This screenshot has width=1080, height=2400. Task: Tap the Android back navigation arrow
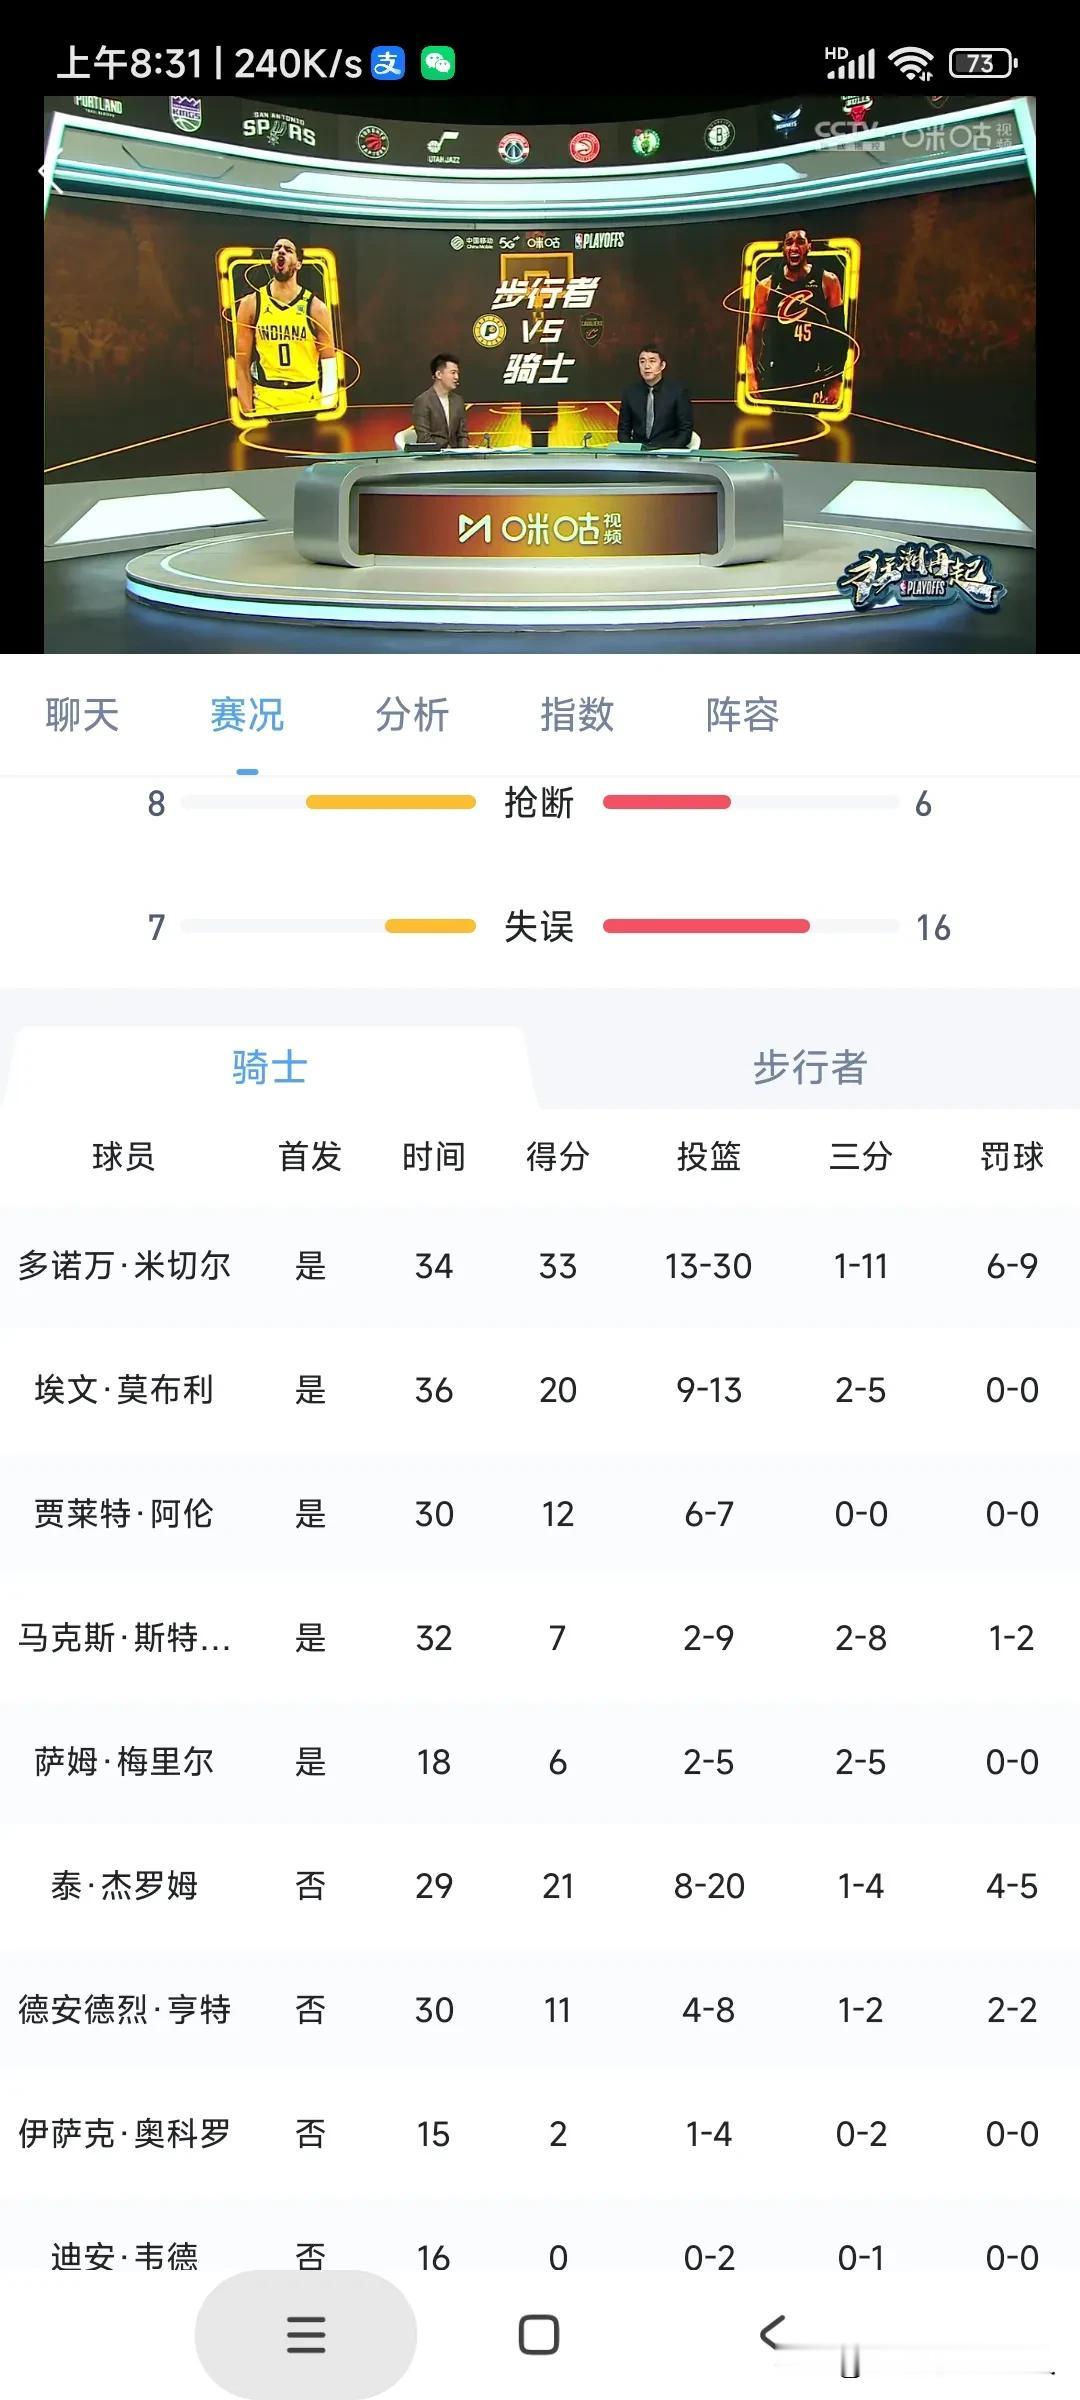click(x=772, y=2333)
